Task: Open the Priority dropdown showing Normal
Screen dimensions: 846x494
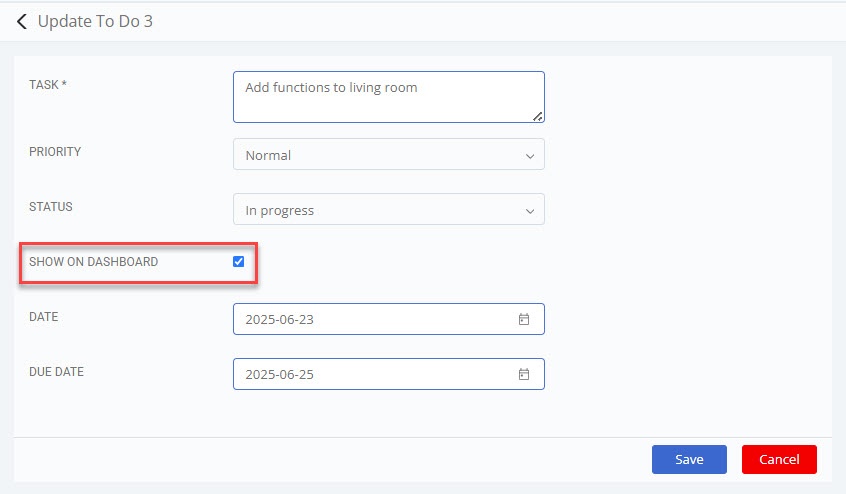Action: click(388, 154)
